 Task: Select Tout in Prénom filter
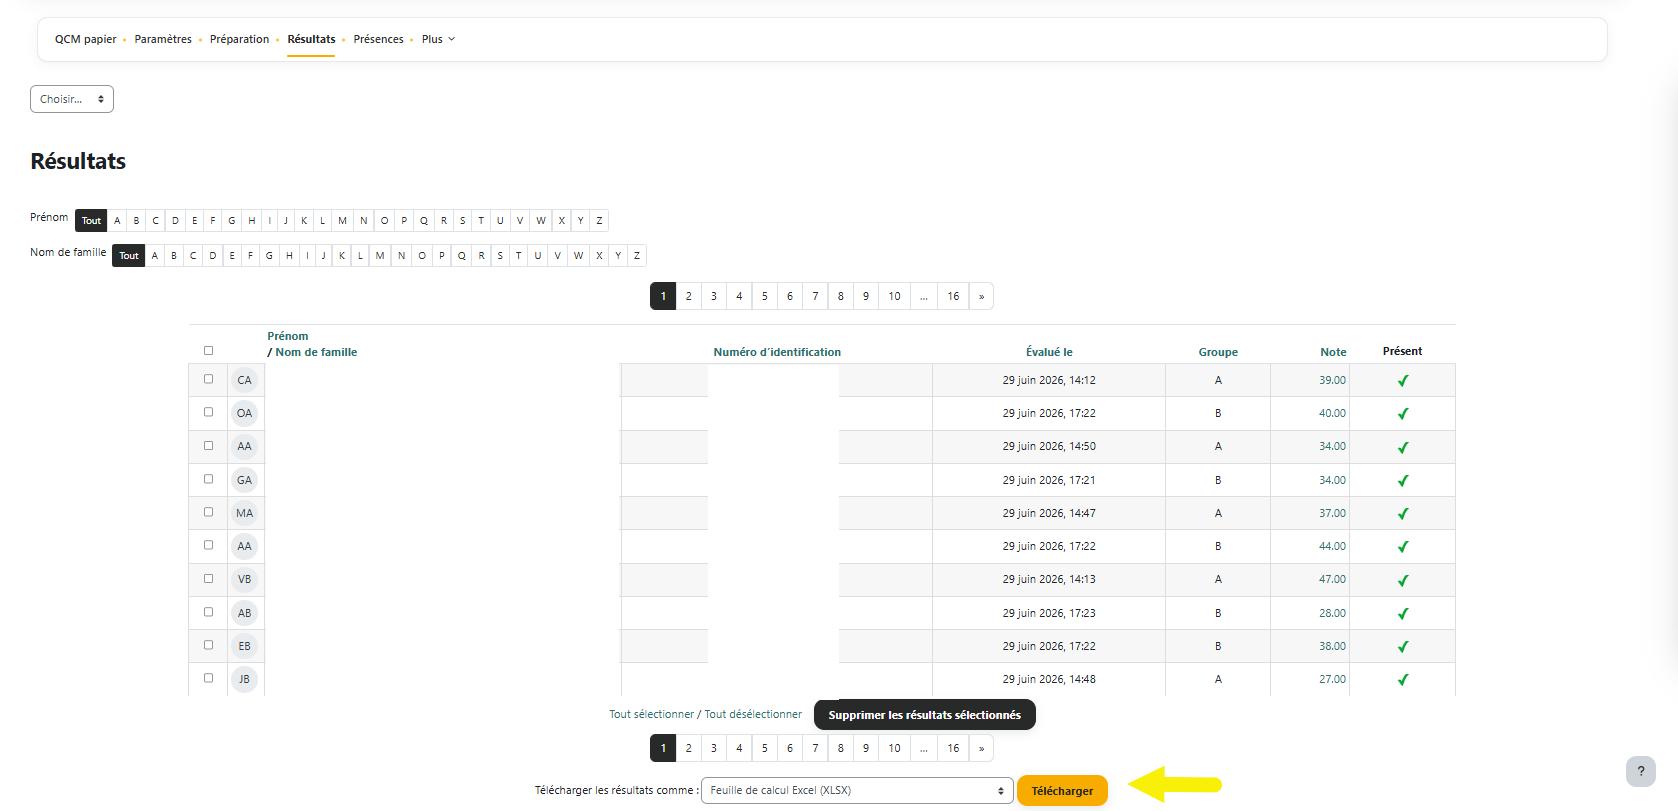point(91,220)
